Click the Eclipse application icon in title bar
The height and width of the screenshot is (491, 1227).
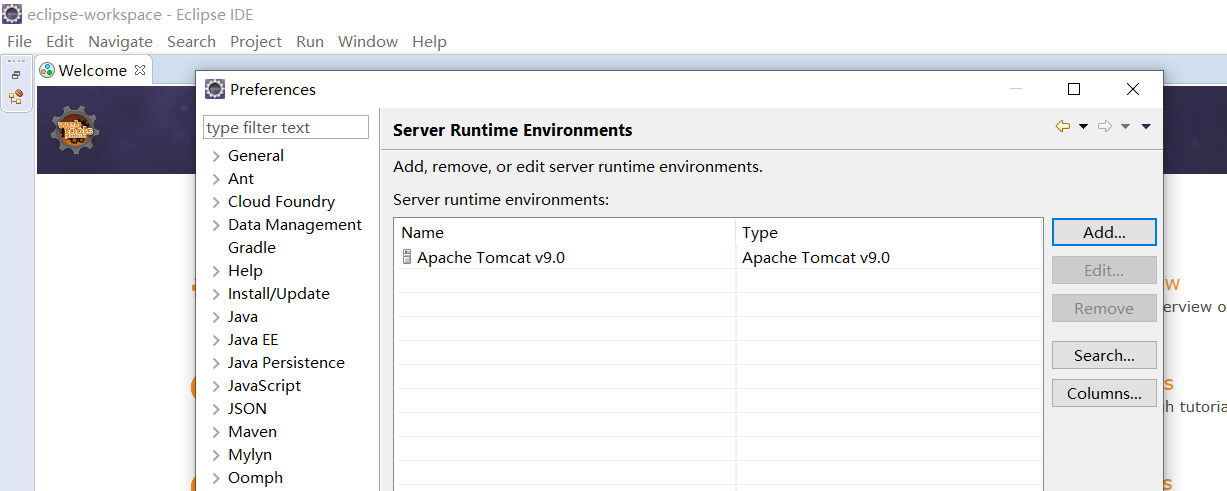click(x=12, y=14)
